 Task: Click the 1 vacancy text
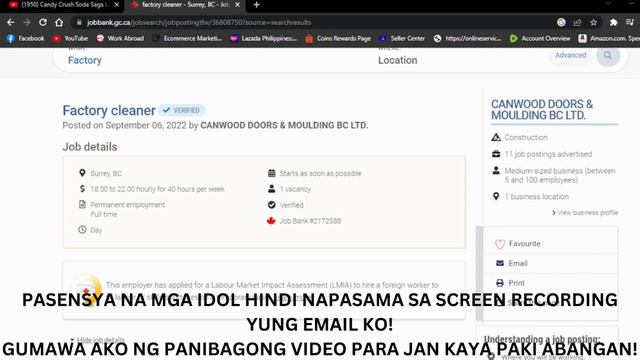pyautogui.click(x=295, y=189)
